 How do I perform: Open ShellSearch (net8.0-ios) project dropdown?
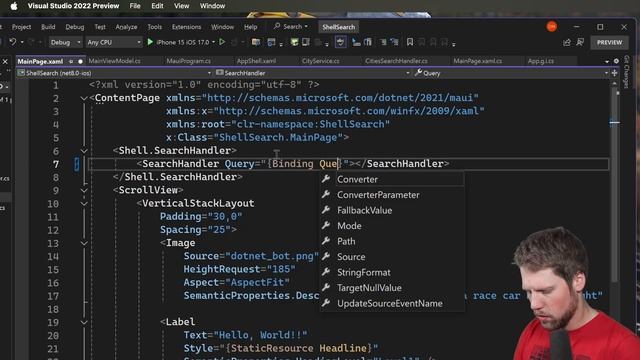coord(114,73)
